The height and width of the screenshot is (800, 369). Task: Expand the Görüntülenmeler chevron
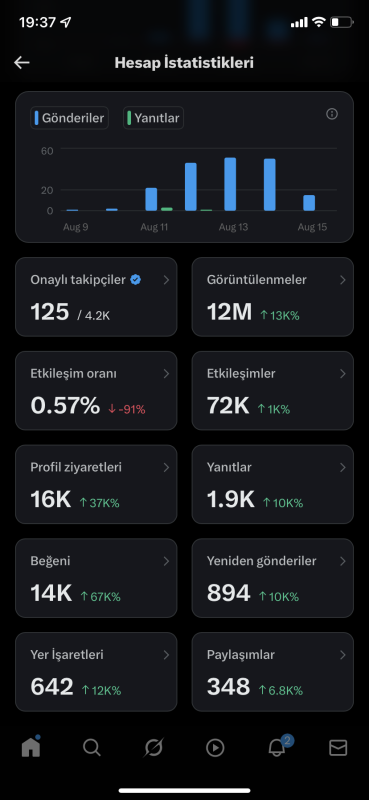342,280
